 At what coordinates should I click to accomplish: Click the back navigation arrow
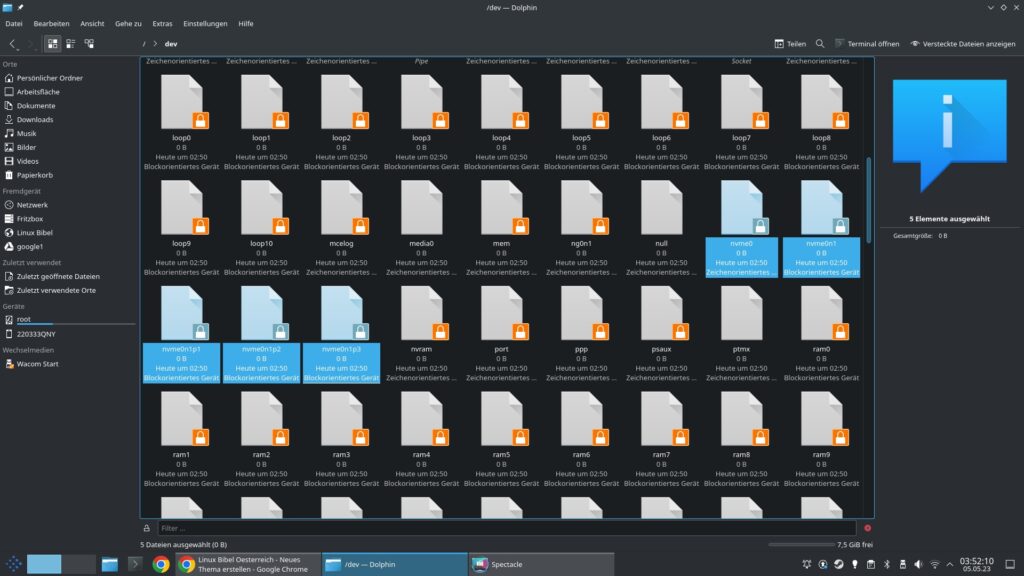(x=12, y=44)
